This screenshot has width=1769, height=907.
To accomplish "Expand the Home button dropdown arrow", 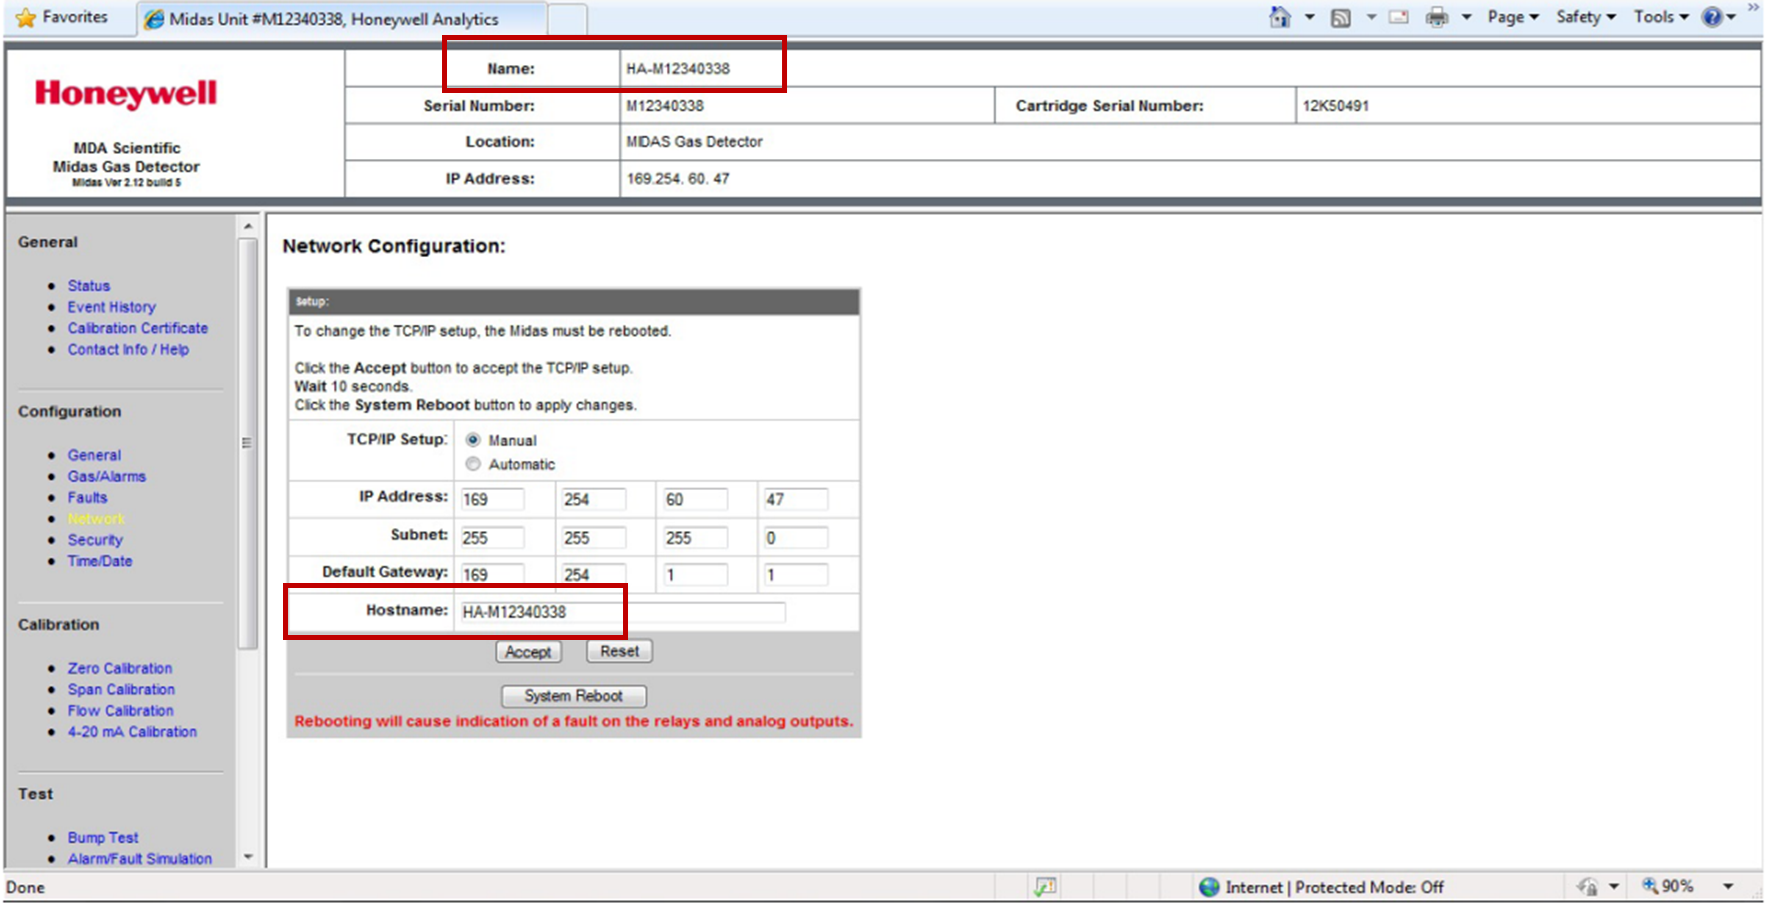I will pyautogui.click(x=1310, y=17).
